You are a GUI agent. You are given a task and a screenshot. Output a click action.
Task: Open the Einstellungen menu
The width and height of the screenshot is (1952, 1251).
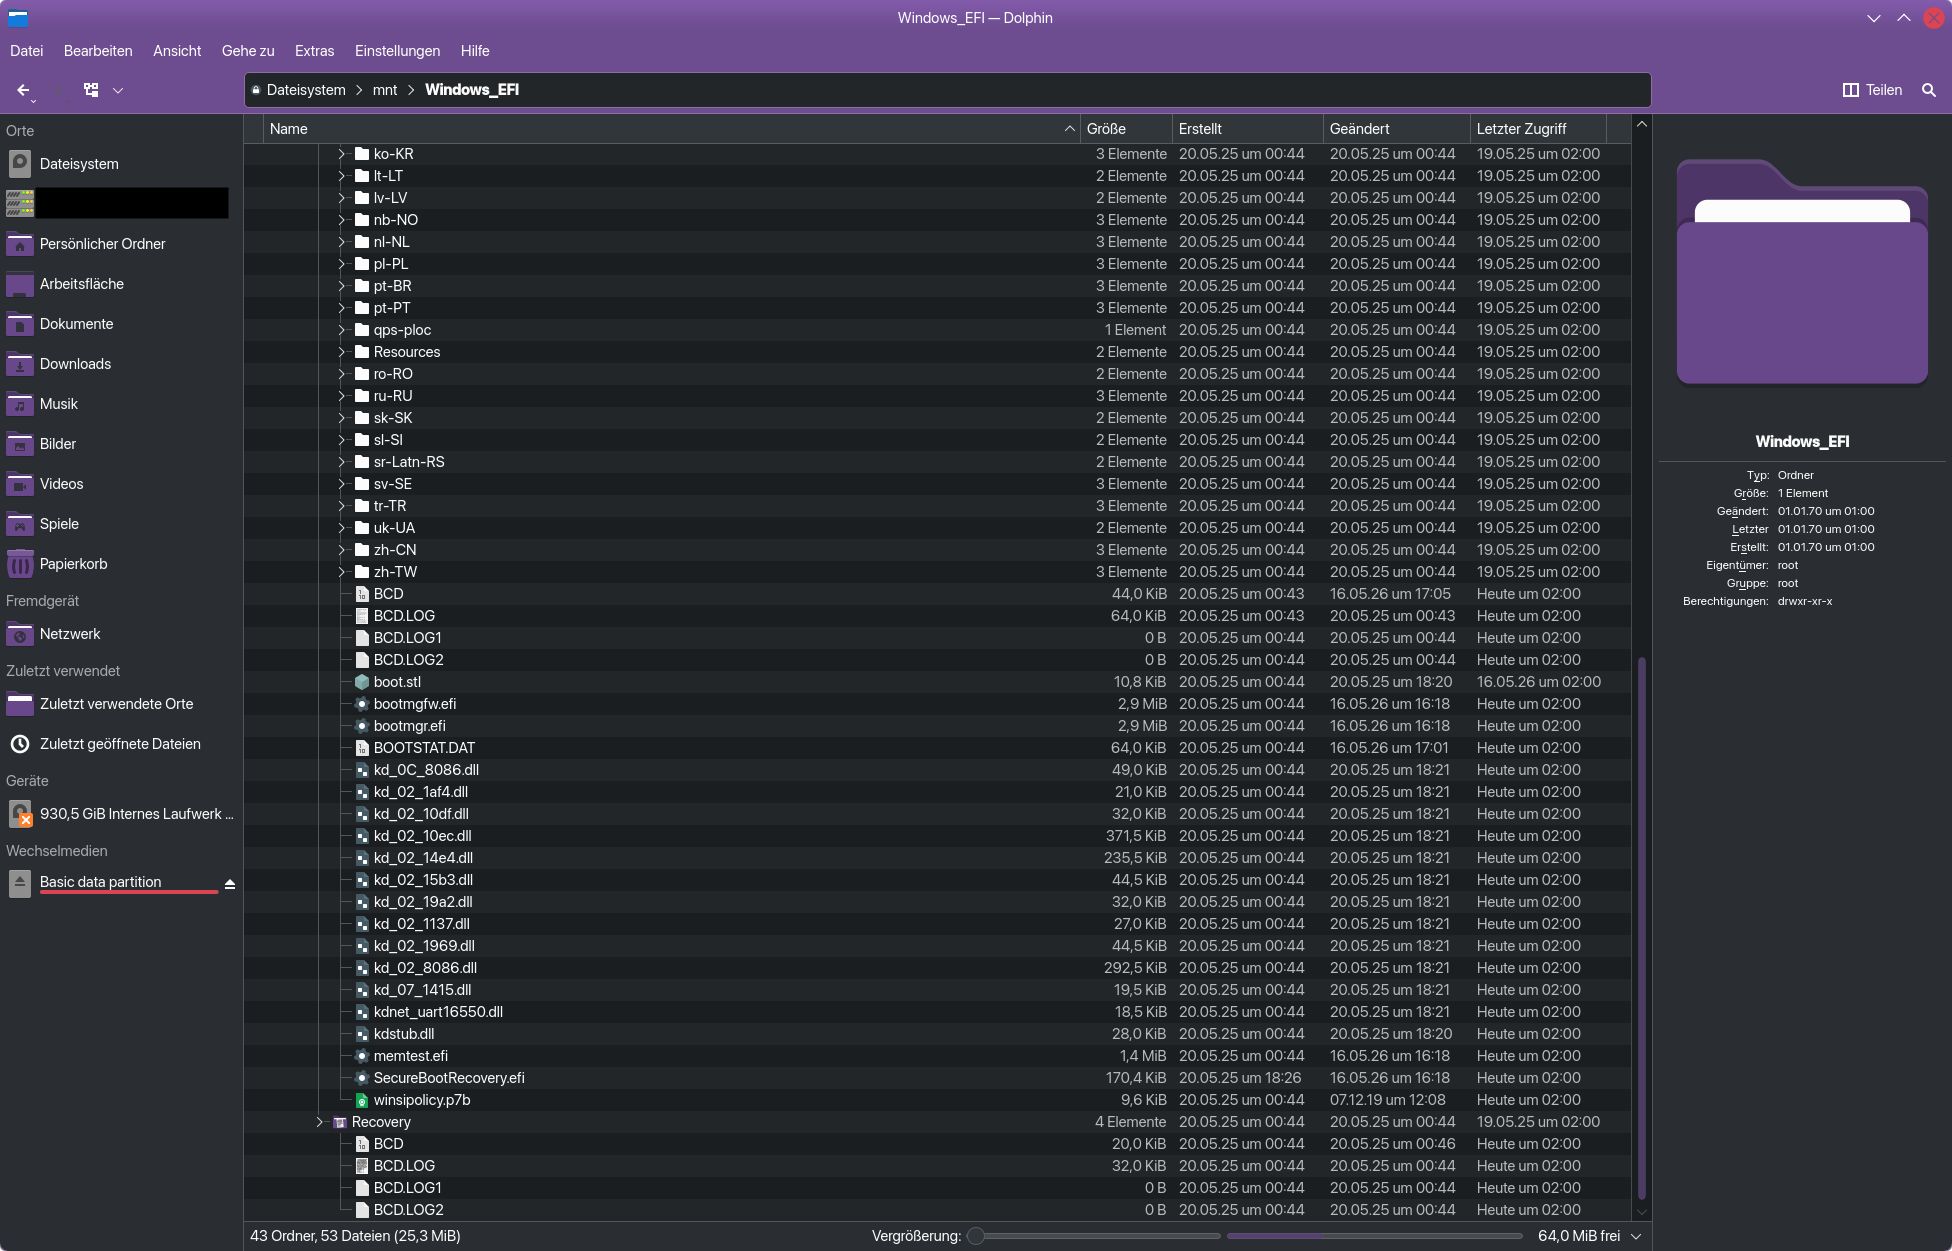(x=397, y=51)
